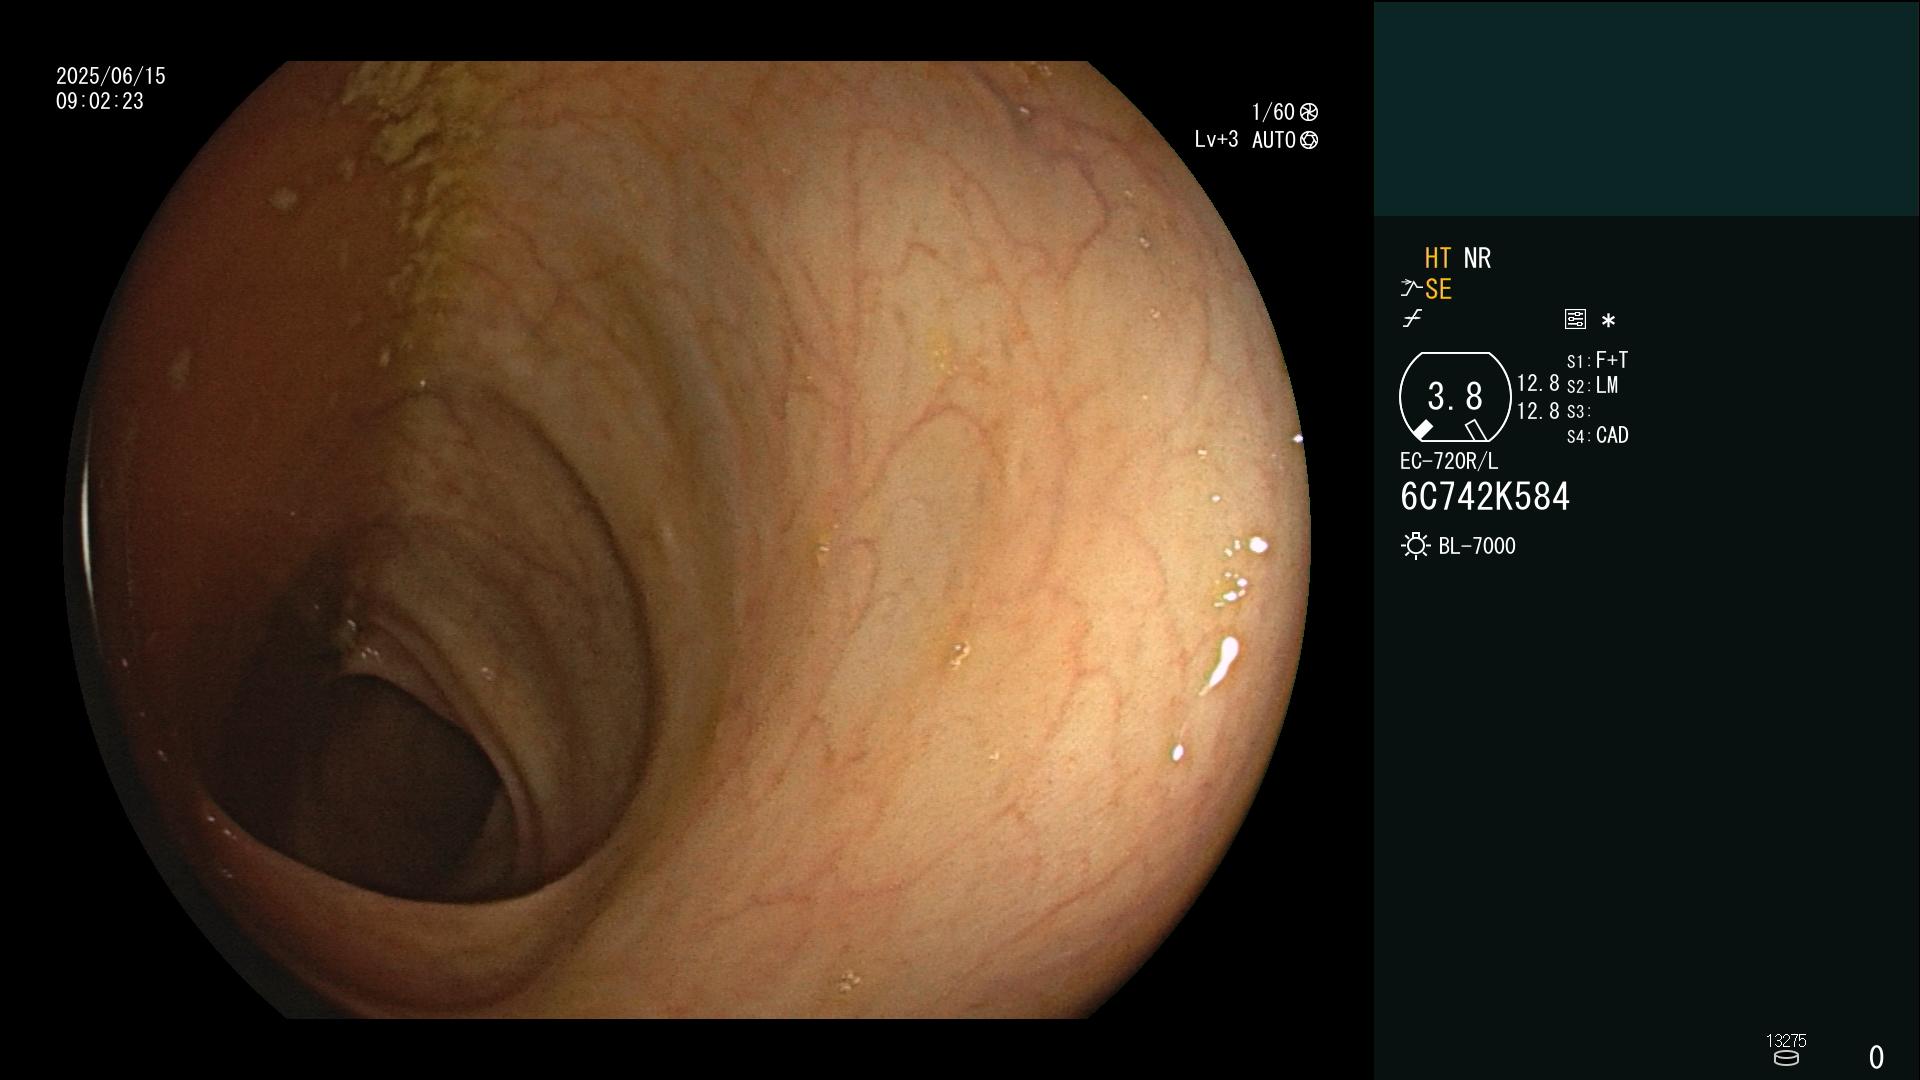
Task: Click the Lv+3 brightness level text
Action: (1216, 140)
